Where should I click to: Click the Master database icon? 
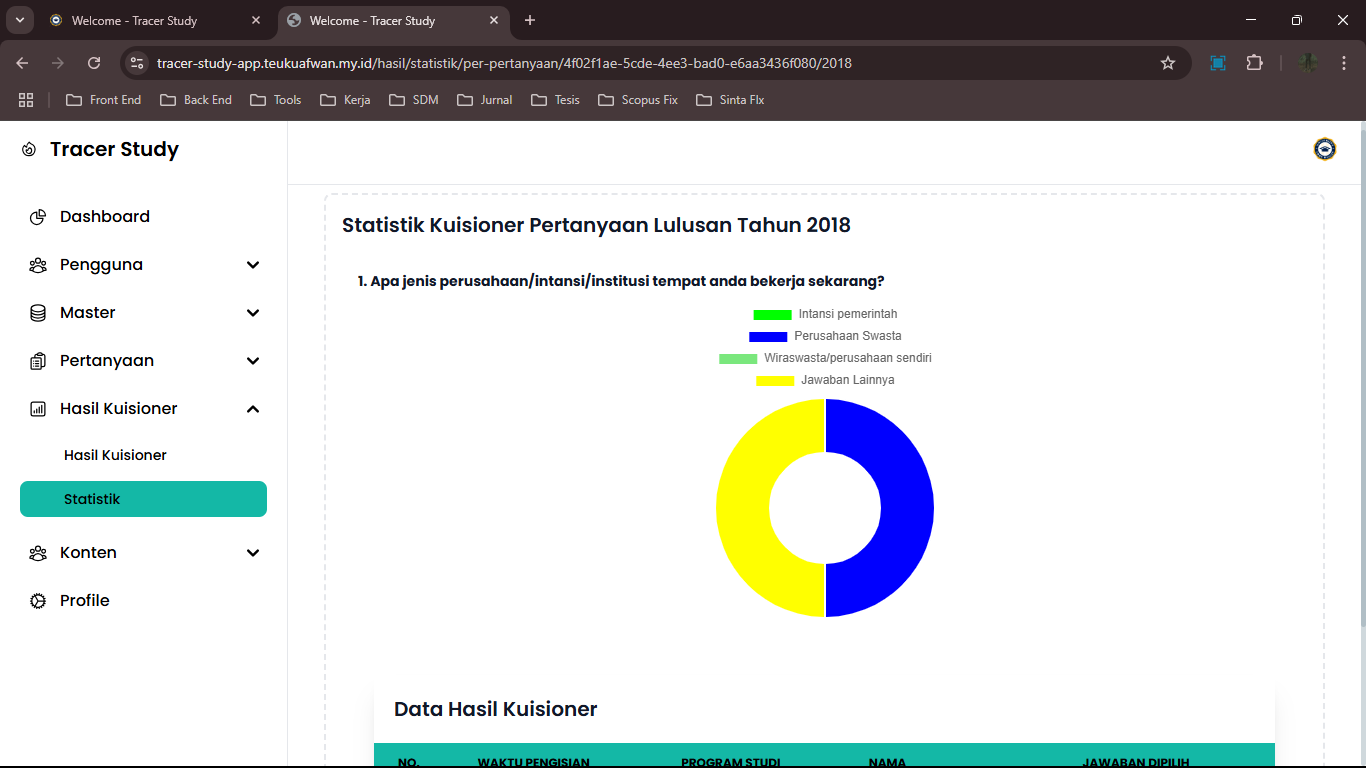point(38,313)
